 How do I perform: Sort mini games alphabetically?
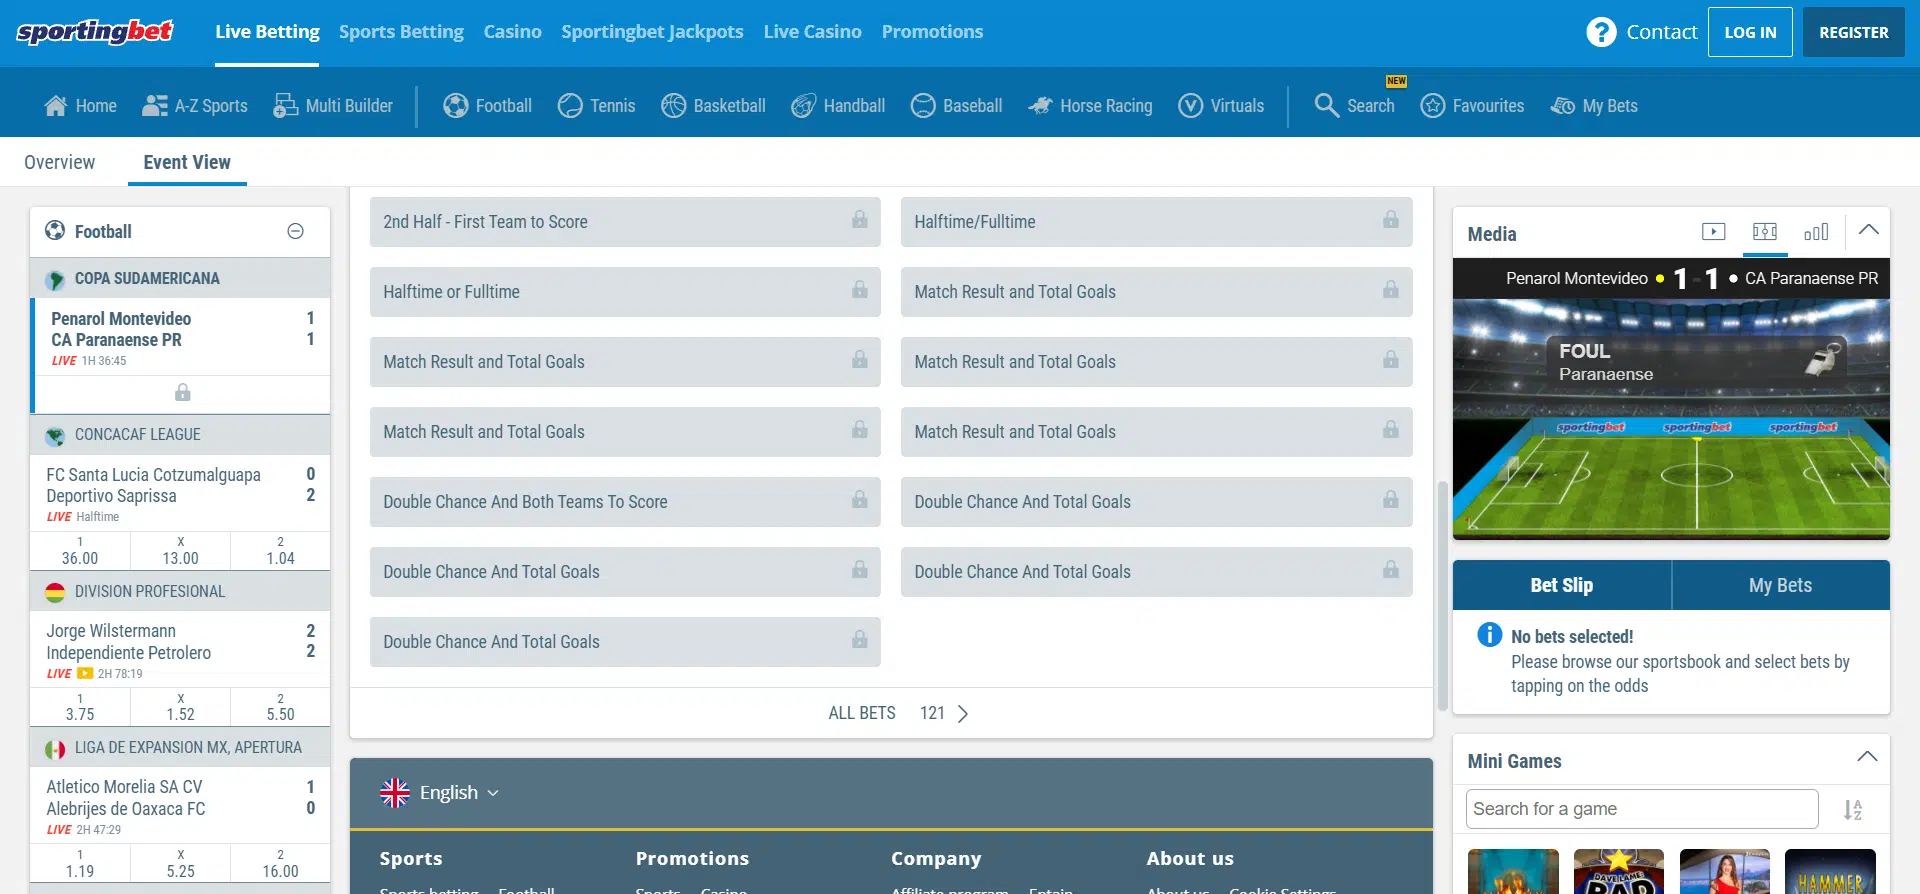1853,809
